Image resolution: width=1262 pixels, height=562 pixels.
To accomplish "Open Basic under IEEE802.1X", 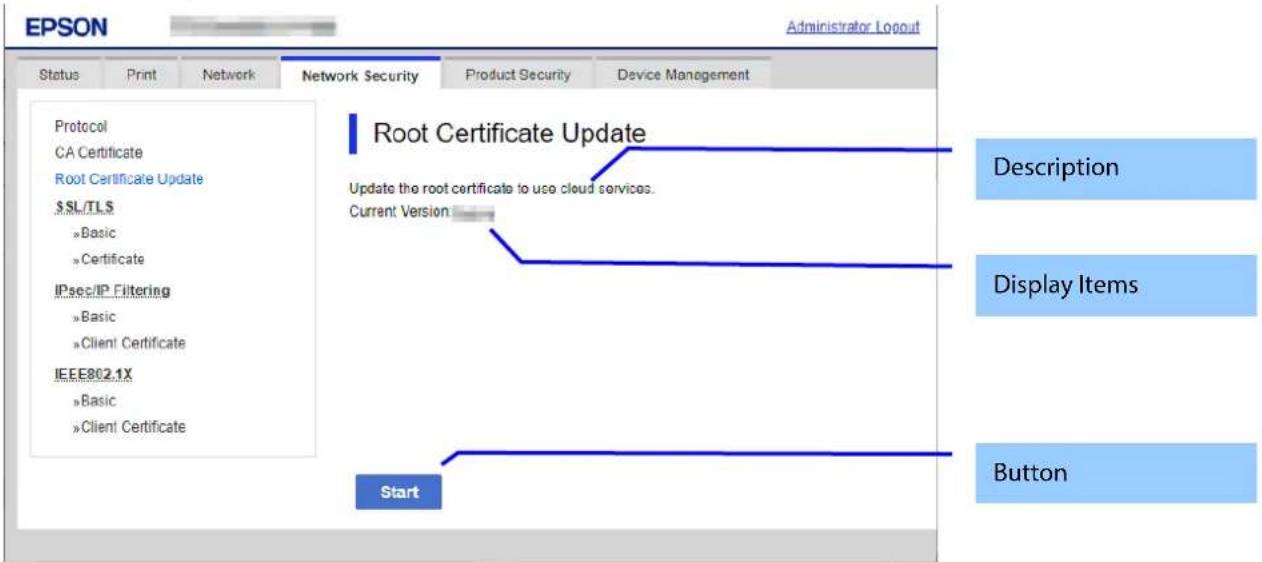I will tap(94, 401).
